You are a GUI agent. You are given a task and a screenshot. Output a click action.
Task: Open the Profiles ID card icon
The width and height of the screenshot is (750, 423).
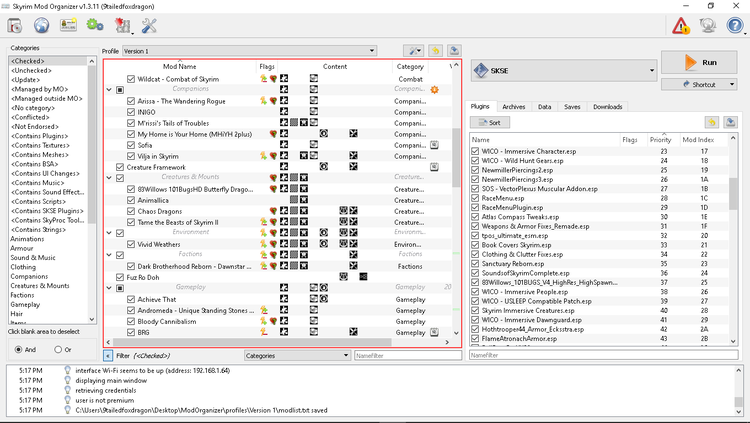click(x=68, y=25)
